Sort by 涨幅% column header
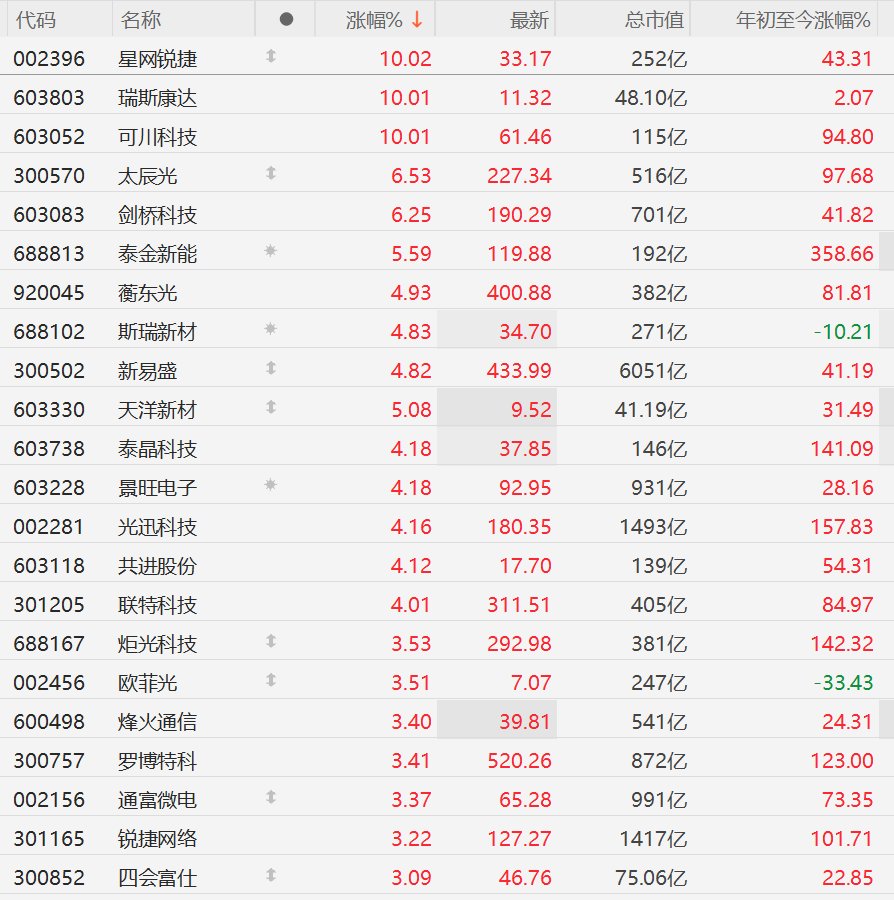 374,20
